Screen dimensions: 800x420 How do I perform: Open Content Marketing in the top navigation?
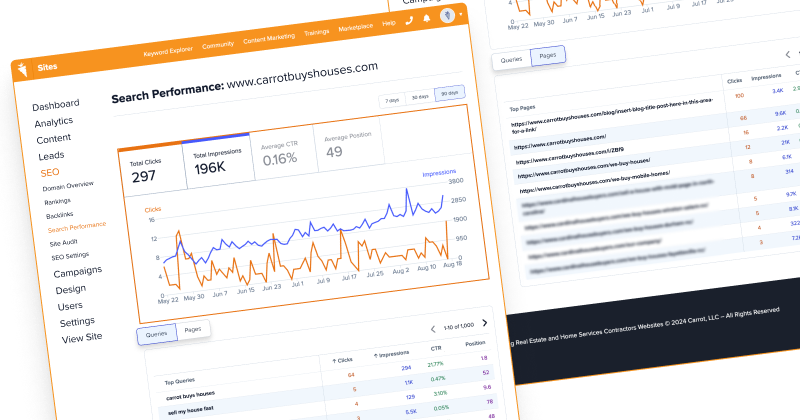pyautogui.click(x=269, y=39)
